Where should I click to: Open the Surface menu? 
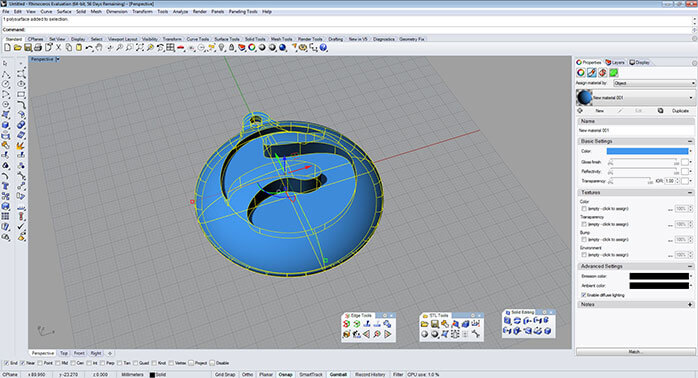(x=64, y=12)
